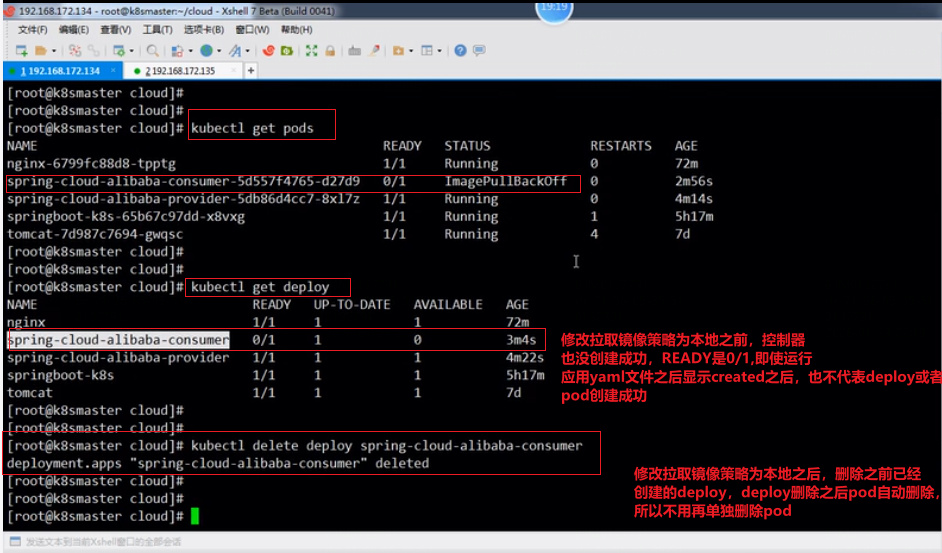Screen dimensions: 942x553
Task: Launch Xftp via the red swirl icon
Action: click(269, 50)
